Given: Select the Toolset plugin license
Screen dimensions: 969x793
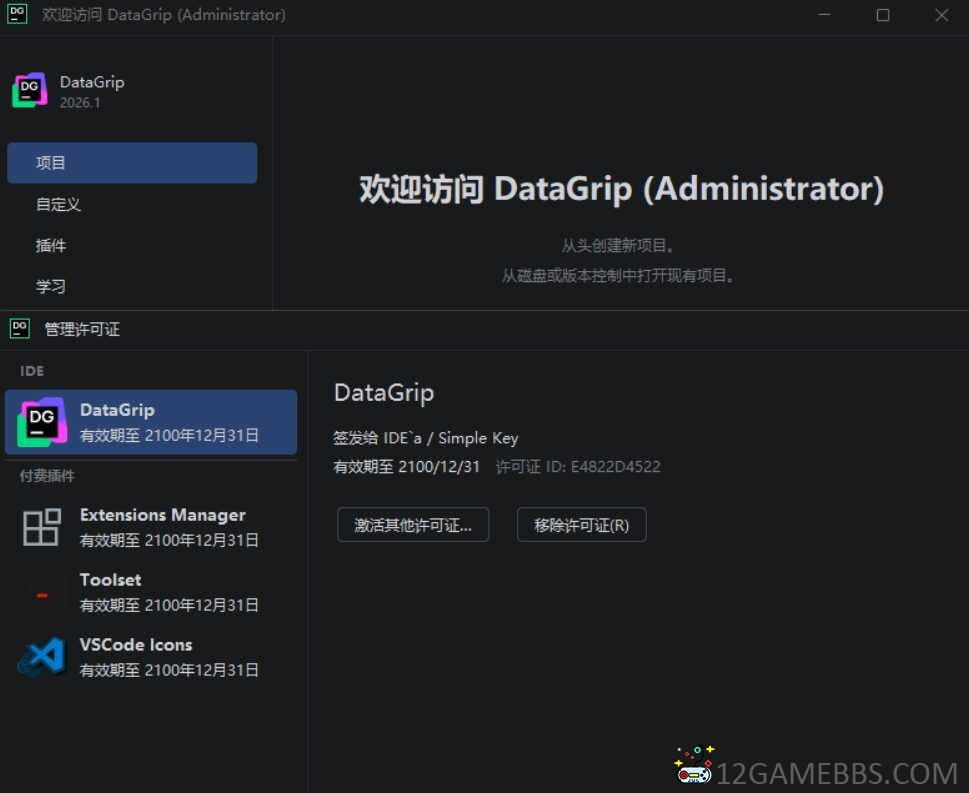Looking at the screenshot, I should (x=151, y=592).
